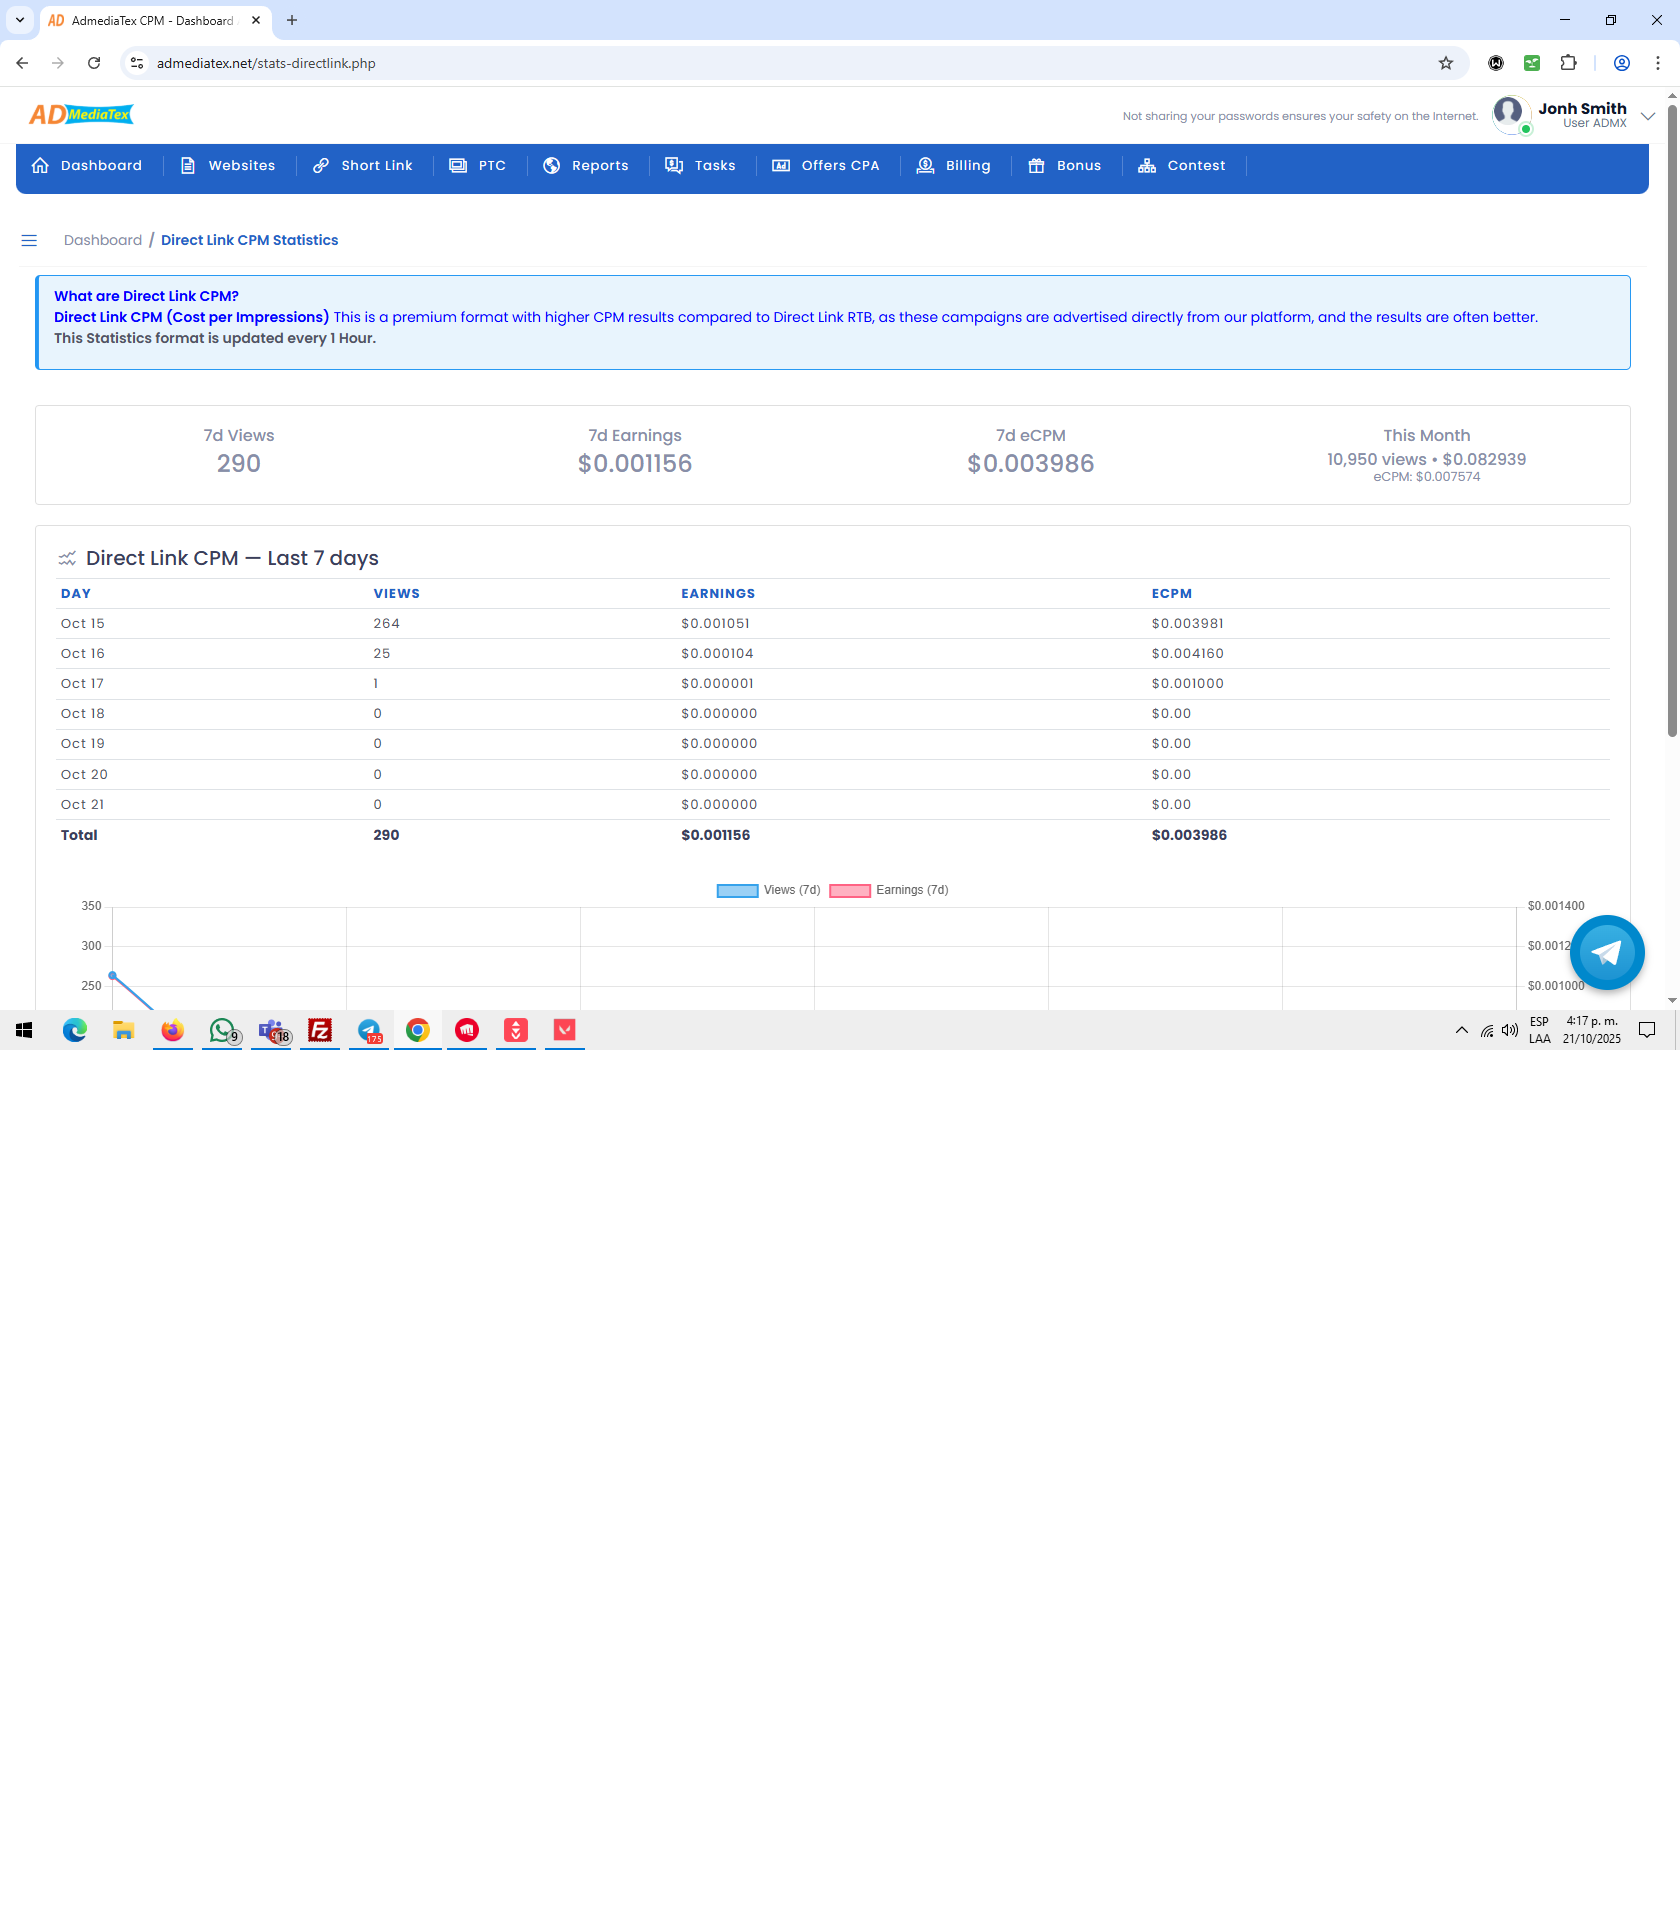Click the Oct 21 row day cell

tap(83, 804)
